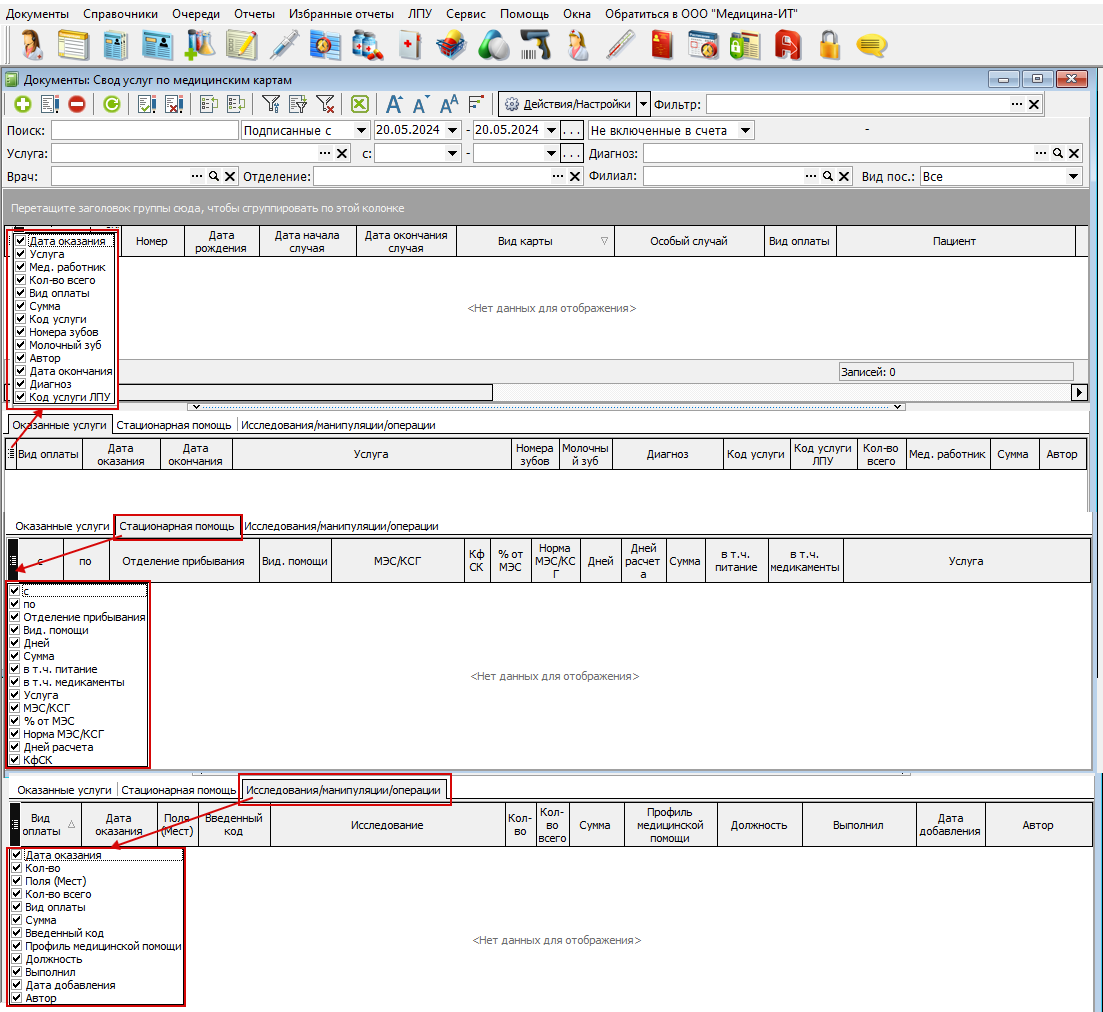Open the 'Вид пос.' dropdown showing Все

[1073, 177]
